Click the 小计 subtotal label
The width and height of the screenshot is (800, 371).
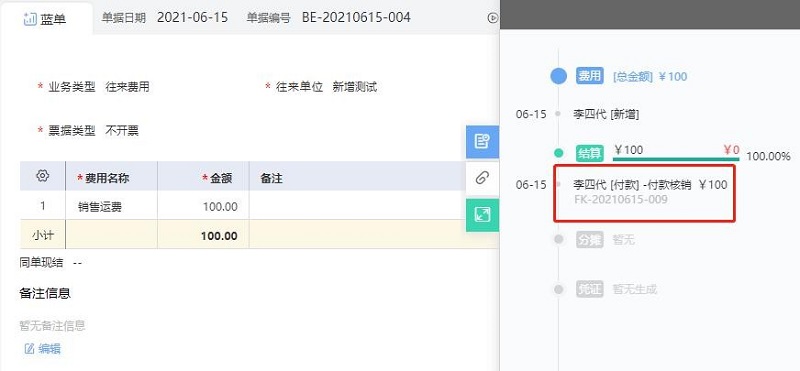pos(43,235)
